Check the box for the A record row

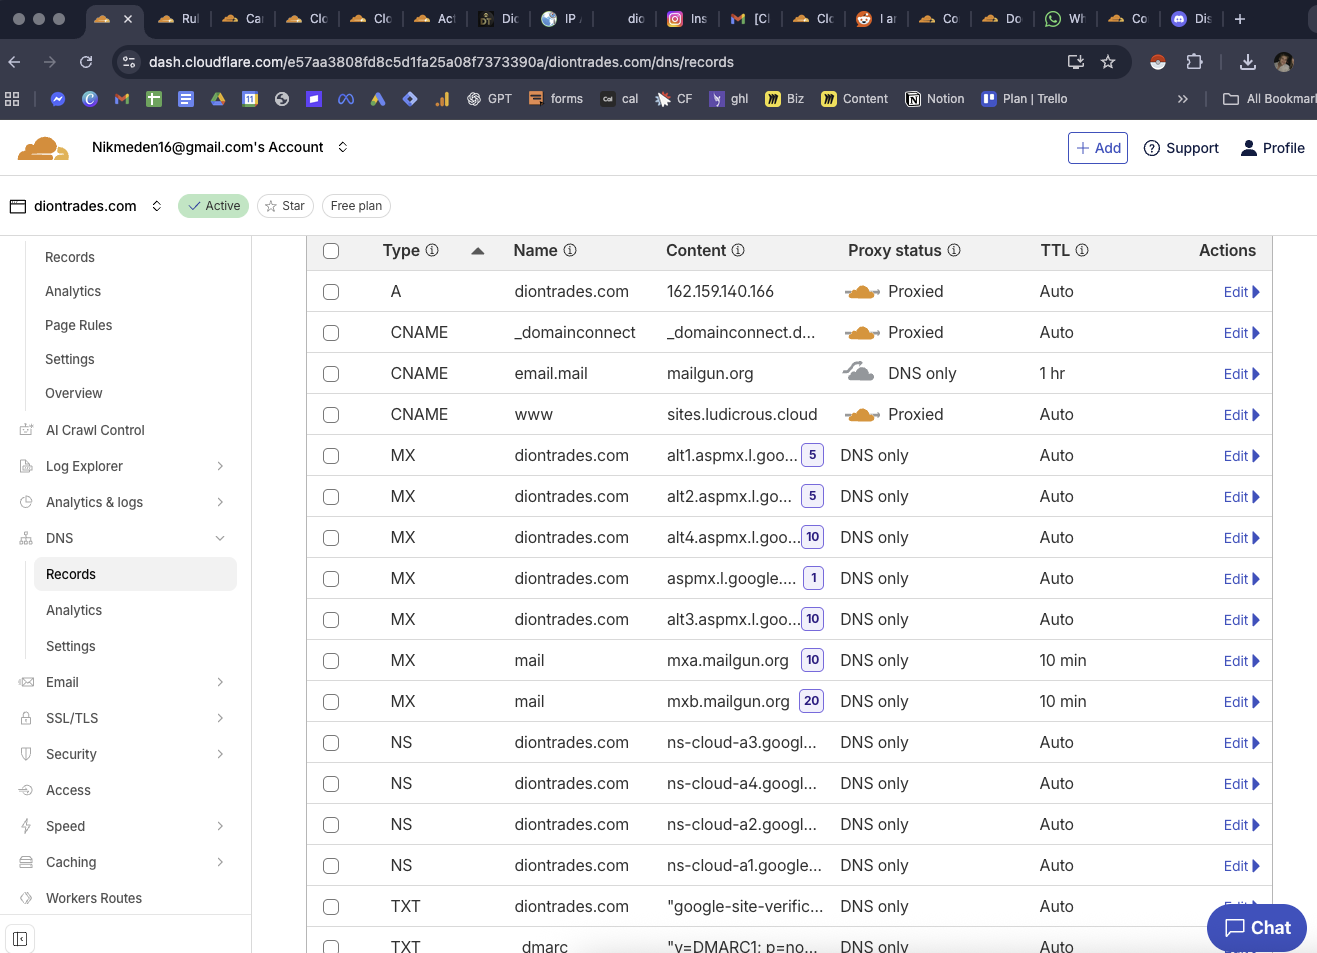tap(331, 292)
